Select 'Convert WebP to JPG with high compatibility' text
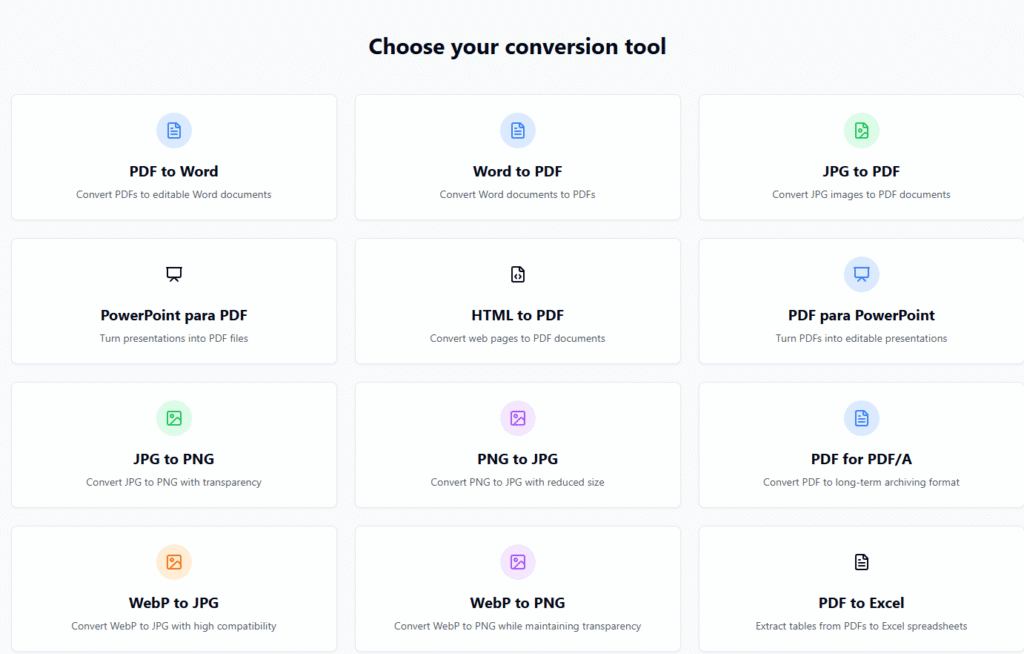This screenshot has height=654, width=1024. coord(174,626)
